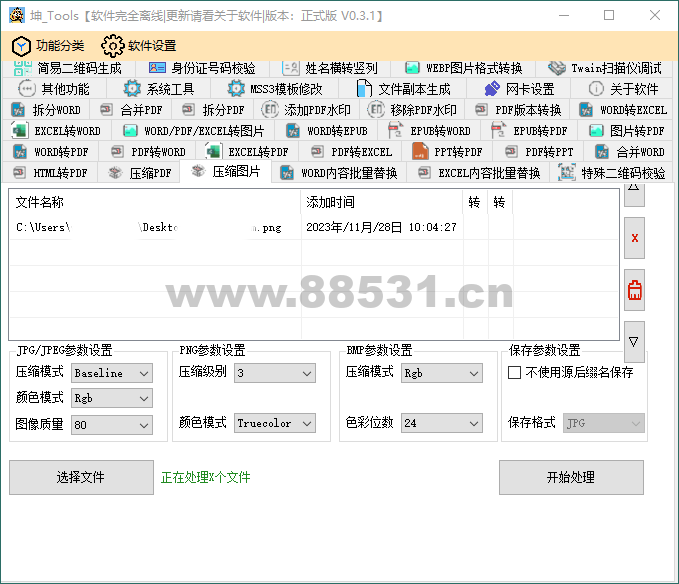This screenshot has height=584, width=679.
Task: Click the move down triangle button
Action: [x=634, y=342]
